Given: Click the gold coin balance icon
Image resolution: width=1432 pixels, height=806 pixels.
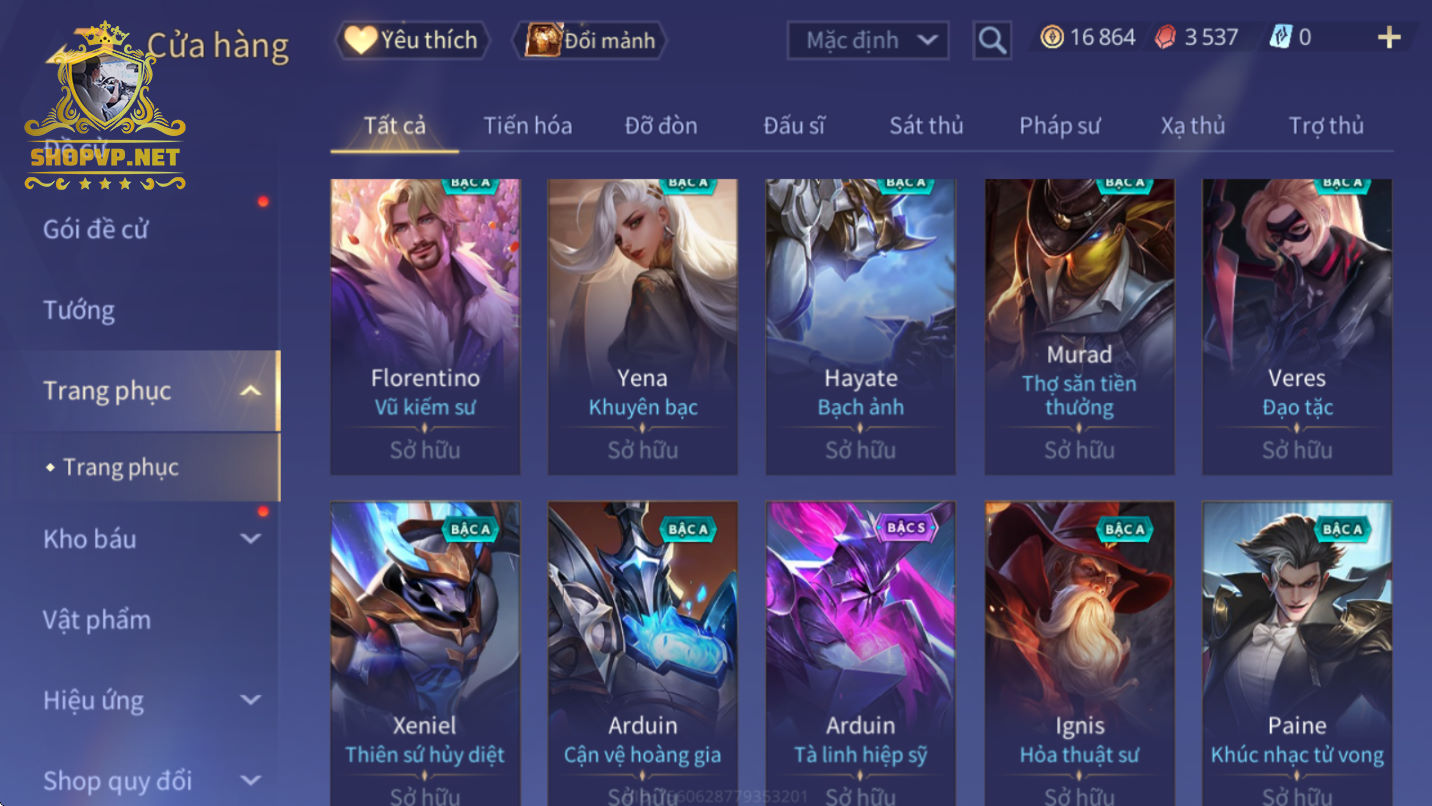Looking at the screenshot, I should pos(1051,38).
